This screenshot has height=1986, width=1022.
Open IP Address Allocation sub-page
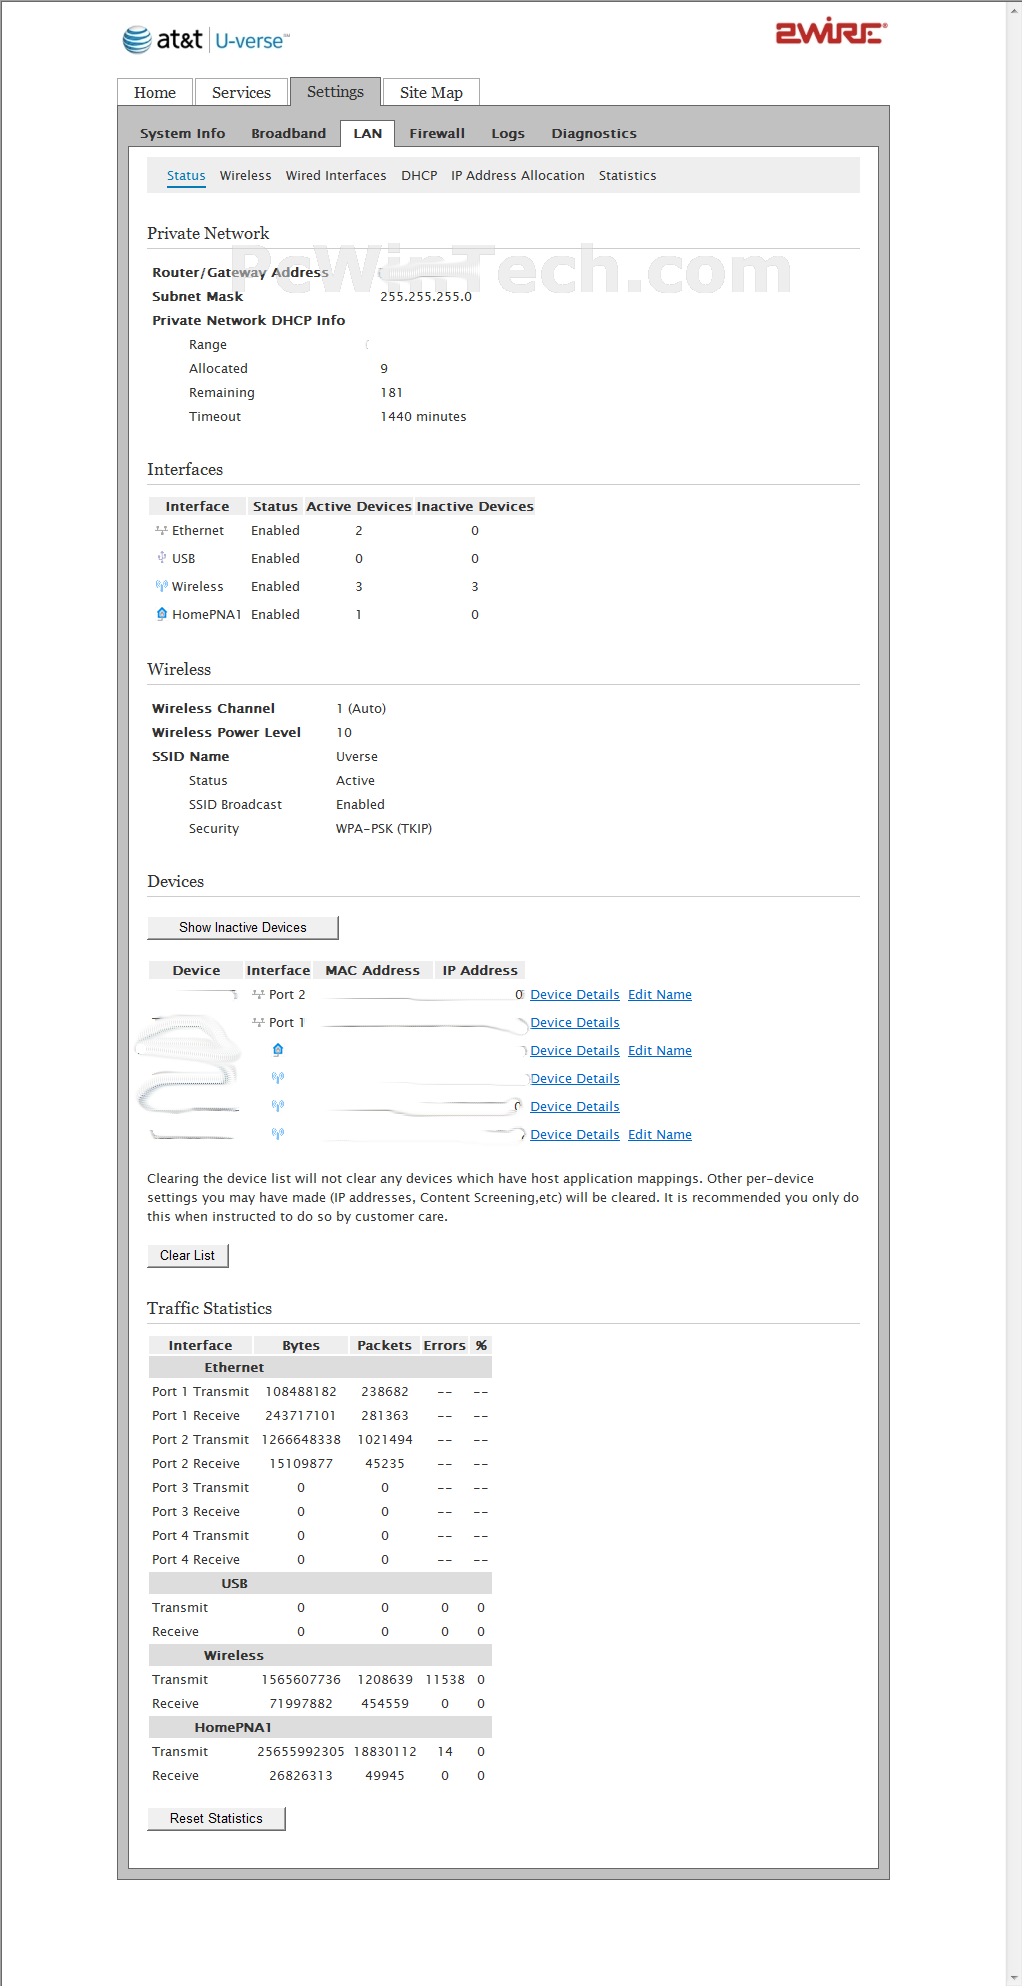coord(517,175)
